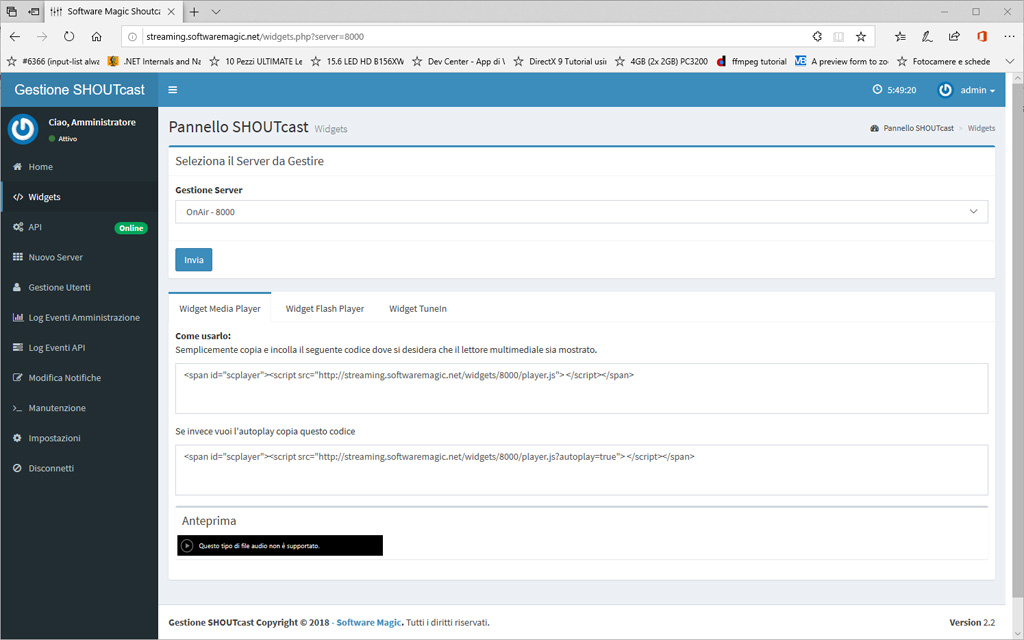Refresh the page with reload icon
The width and height of the screenshot is (1024, 640).
pyautogui.click(x=69, y=37)
